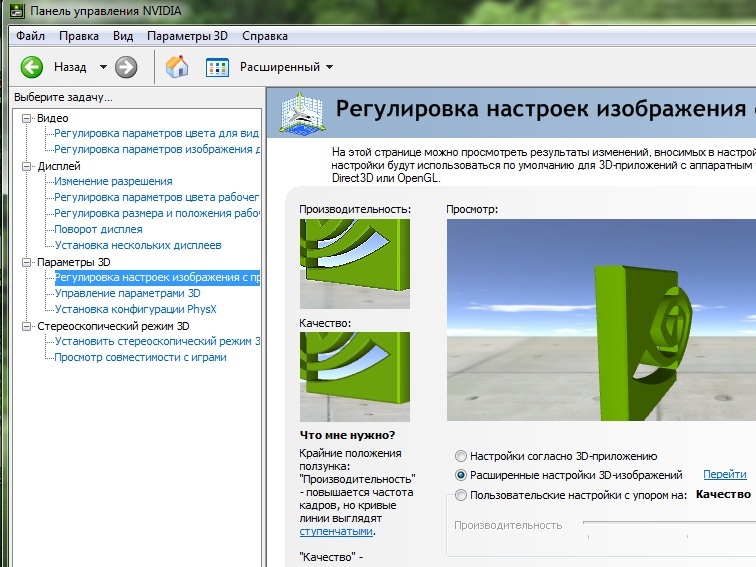
Task: Open the Файл menu
Action: point(30,36)
